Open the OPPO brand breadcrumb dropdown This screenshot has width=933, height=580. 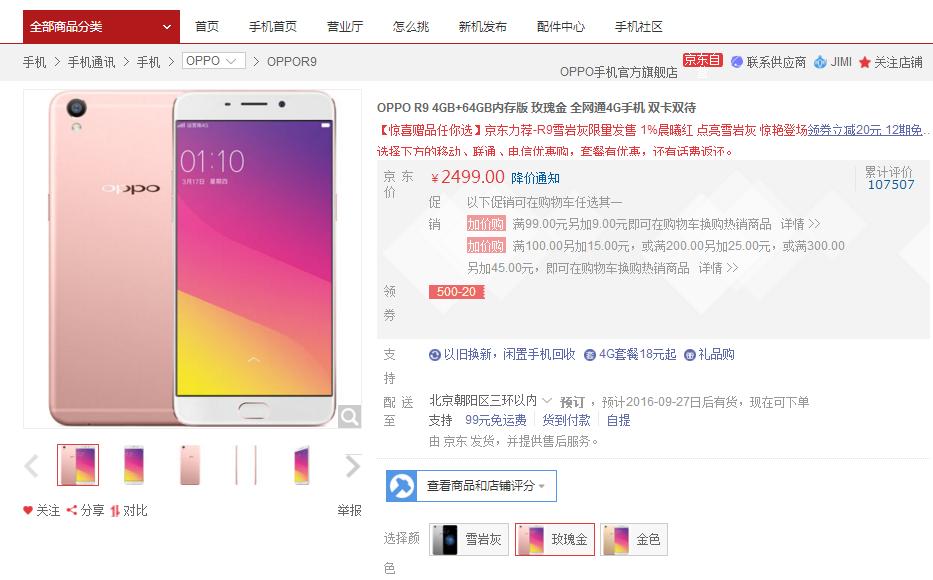click(x=213, y=61)
